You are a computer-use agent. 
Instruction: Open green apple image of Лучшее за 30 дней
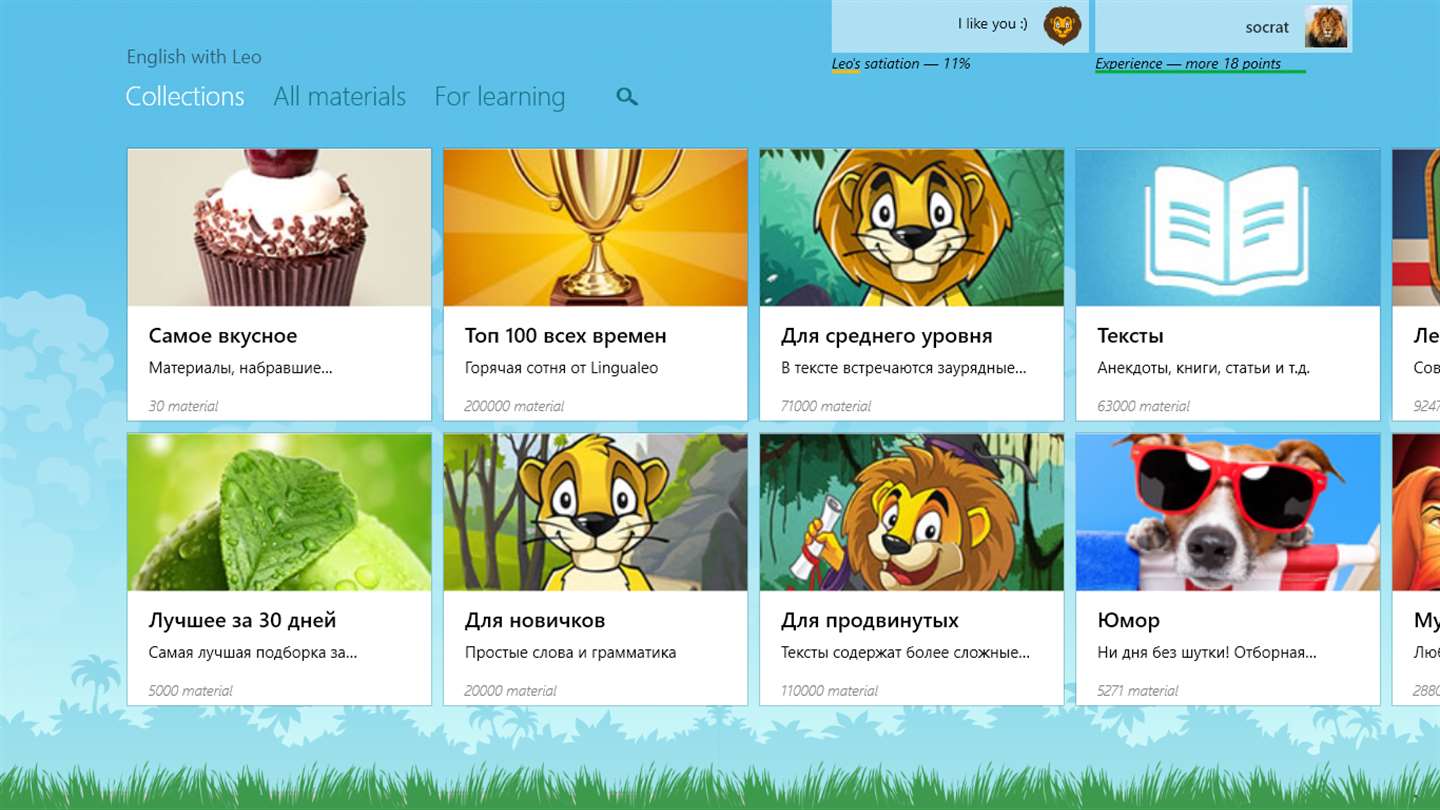coord(280,512)
